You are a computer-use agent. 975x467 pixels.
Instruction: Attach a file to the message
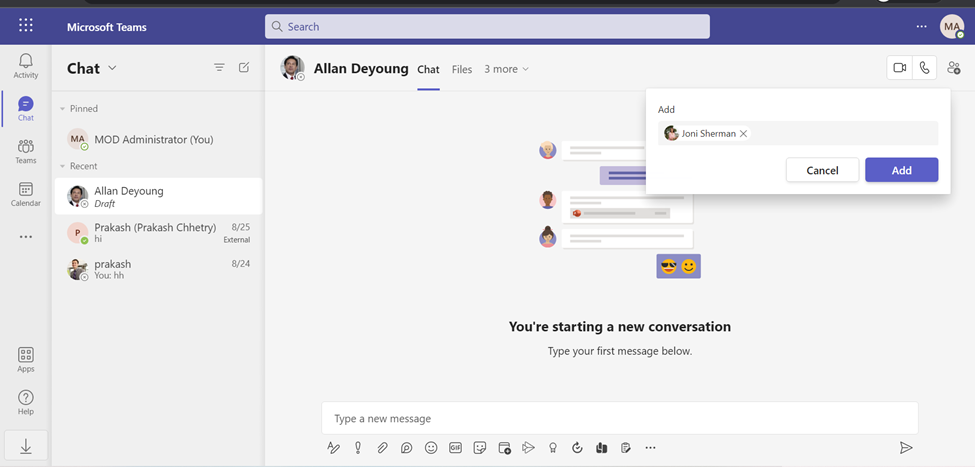pos(382,448)
